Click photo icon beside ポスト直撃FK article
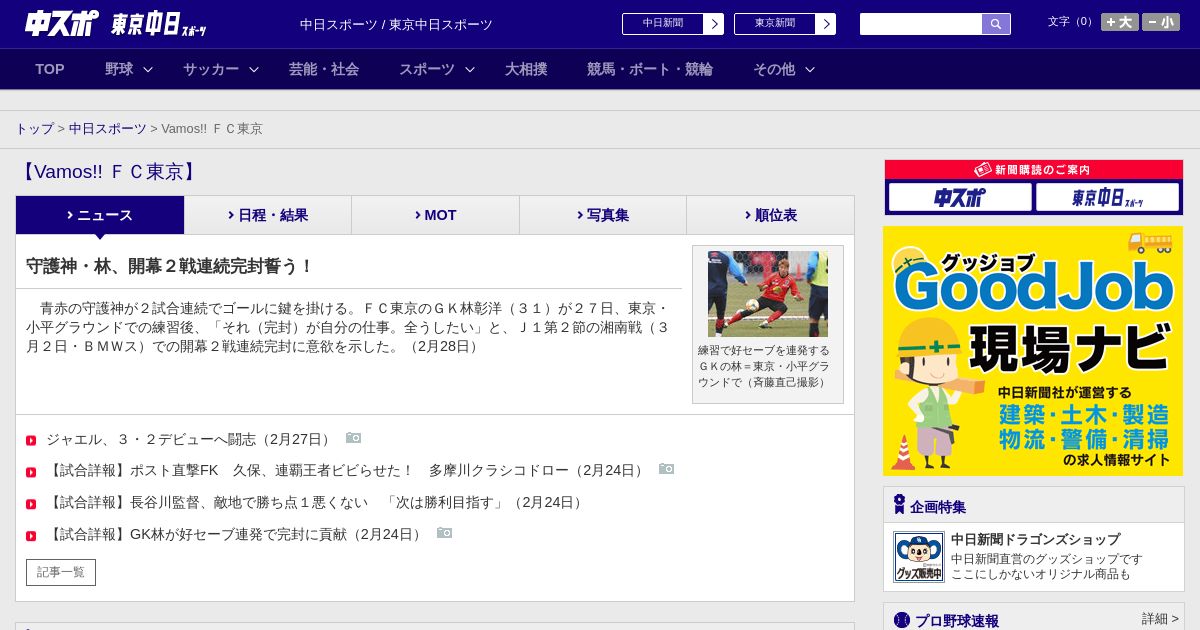 [x=666, y=469]
